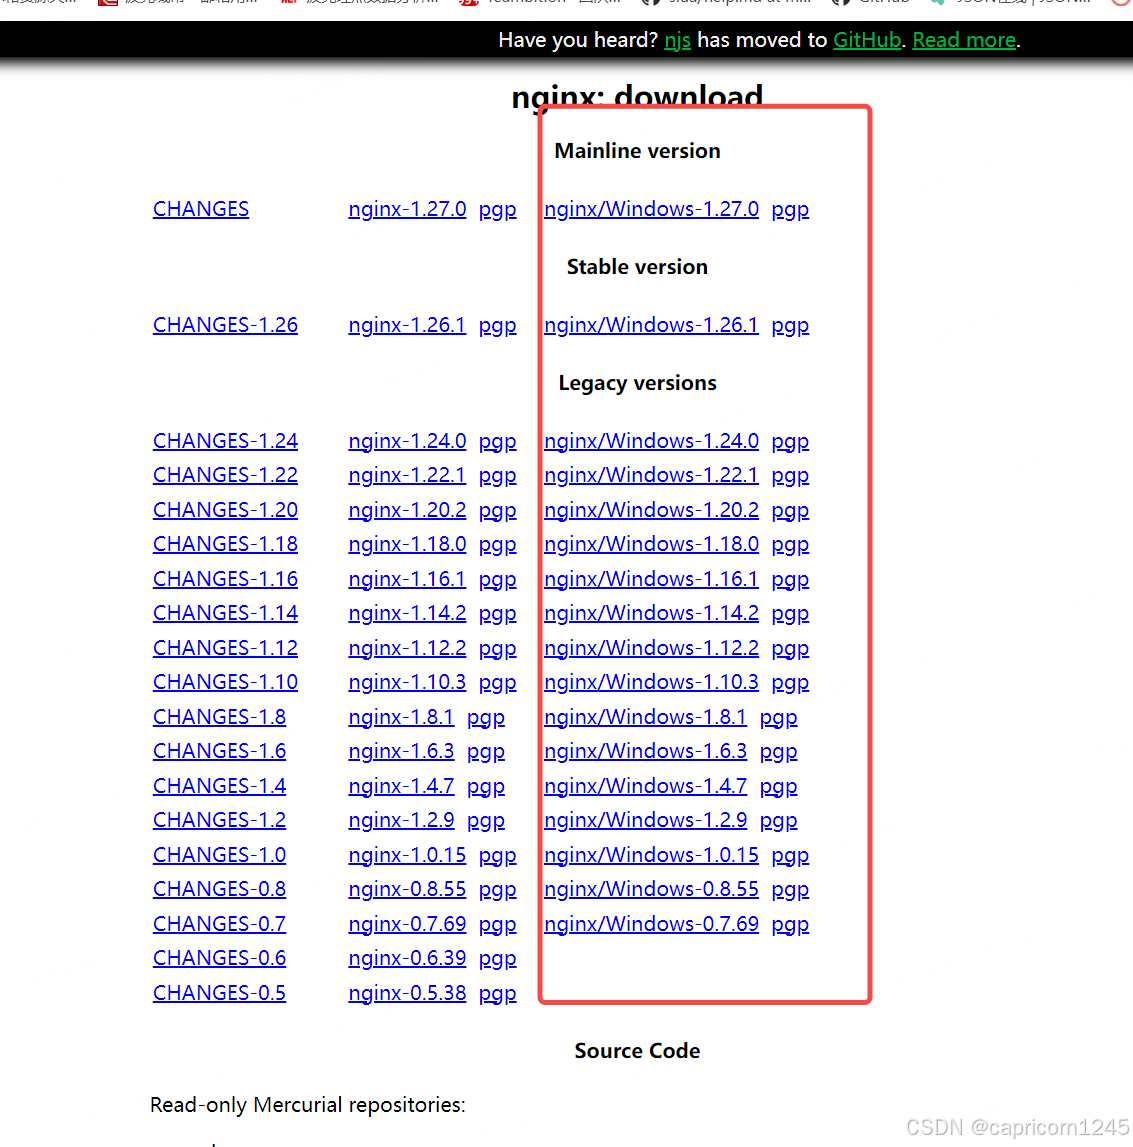Download nginx/Windows-0.8.55
Viewport: 1133px width, 1147px height.
[x=651, y=889]
